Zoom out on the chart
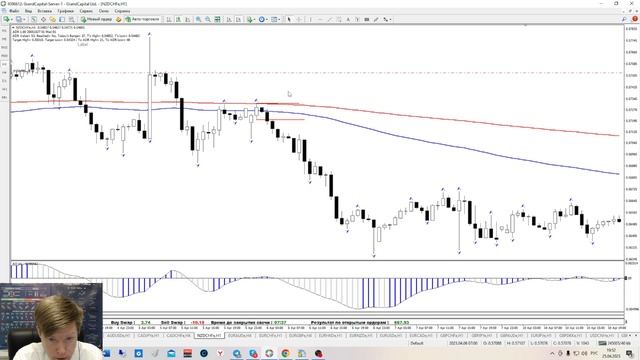 coord(208,19)
